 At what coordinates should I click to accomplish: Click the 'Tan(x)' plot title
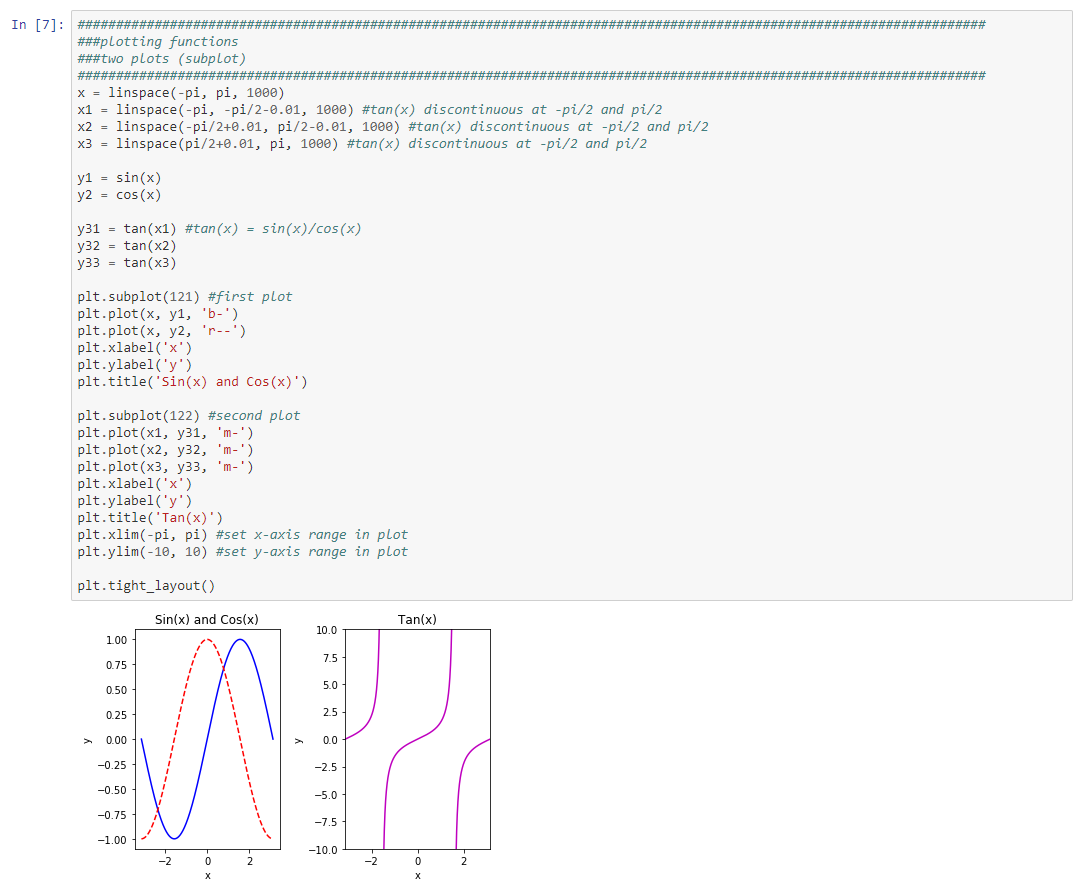[x=417, y=620]
